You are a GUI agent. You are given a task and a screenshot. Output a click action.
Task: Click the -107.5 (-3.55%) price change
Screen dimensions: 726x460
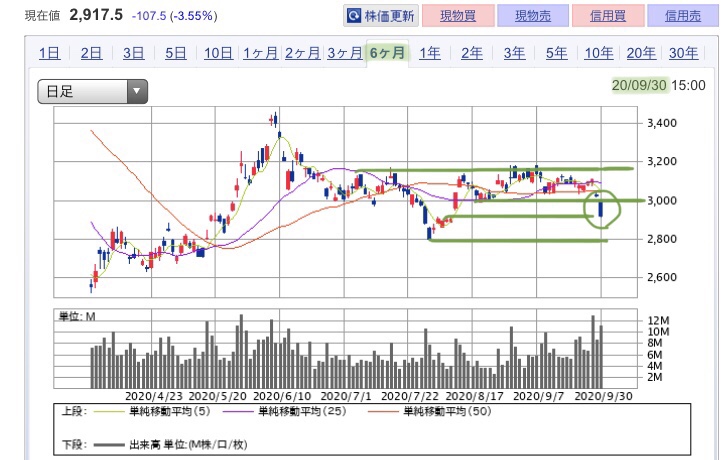174,16
